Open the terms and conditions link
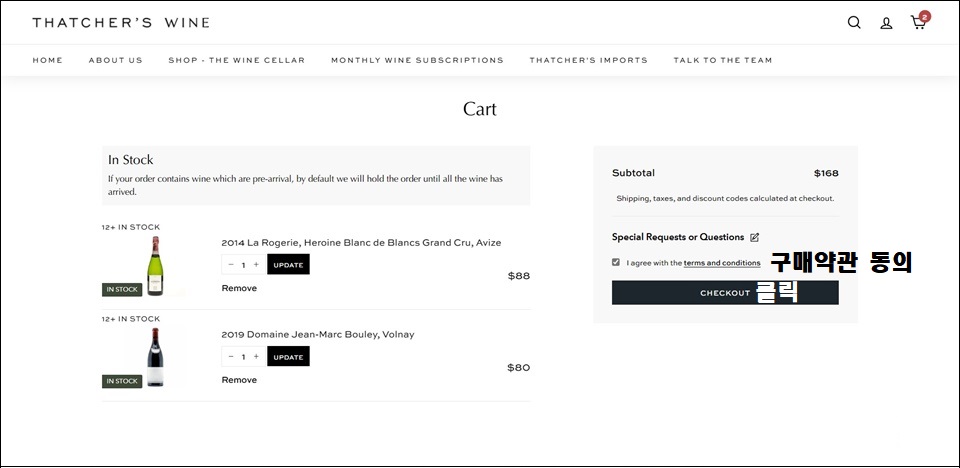 coord(722,263)
